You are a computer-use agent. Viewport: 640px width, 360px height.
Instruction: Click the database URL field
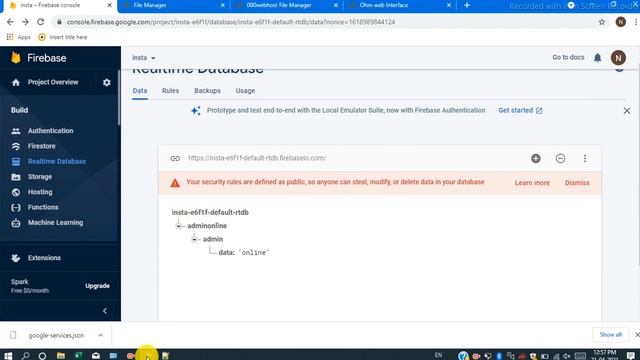pos(257,158)
